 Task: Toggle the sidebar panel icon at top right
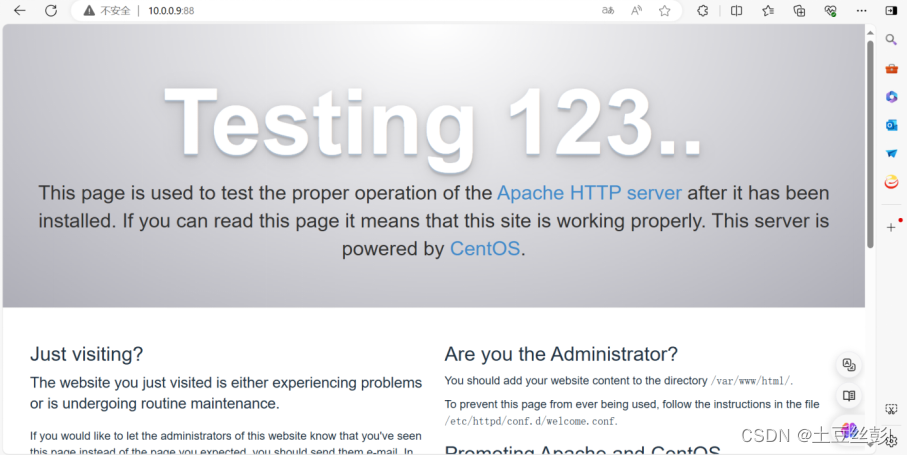pos(891,10)
